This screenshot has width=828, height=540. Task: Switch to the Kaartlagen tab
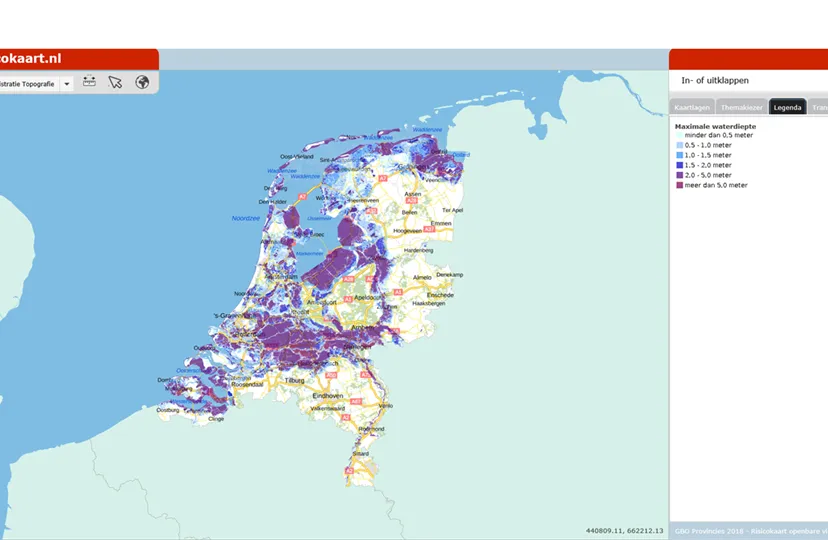click(x=692, y=107)
